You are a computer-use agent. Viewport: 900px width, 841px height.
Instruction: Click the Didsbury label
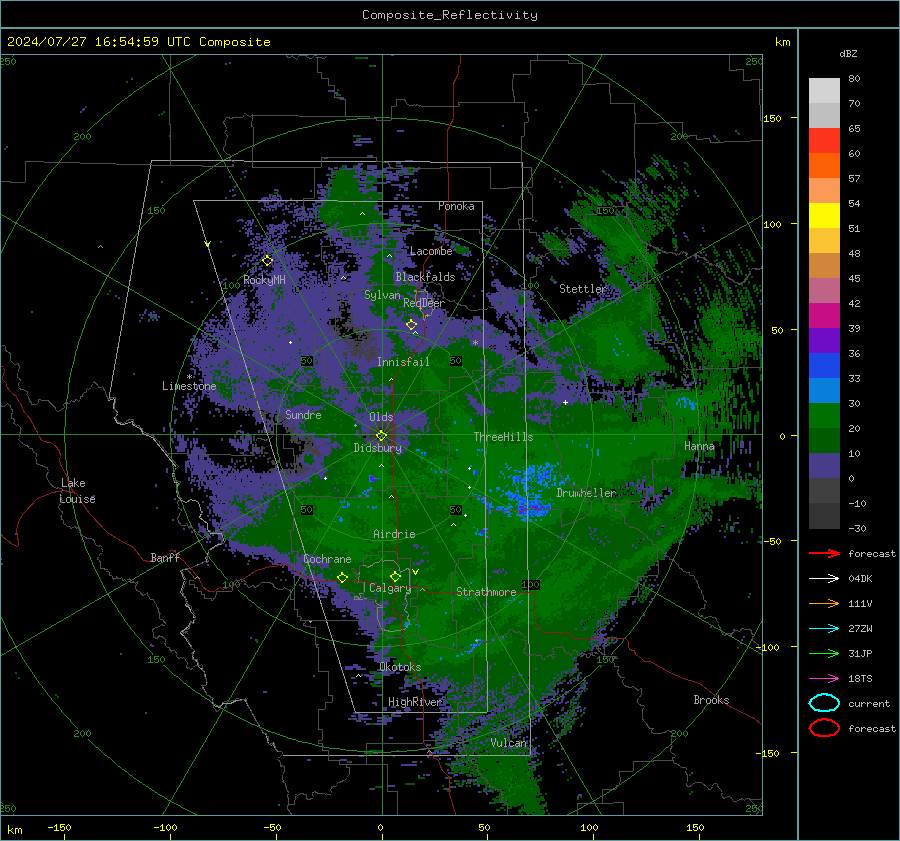pos(378,448)
